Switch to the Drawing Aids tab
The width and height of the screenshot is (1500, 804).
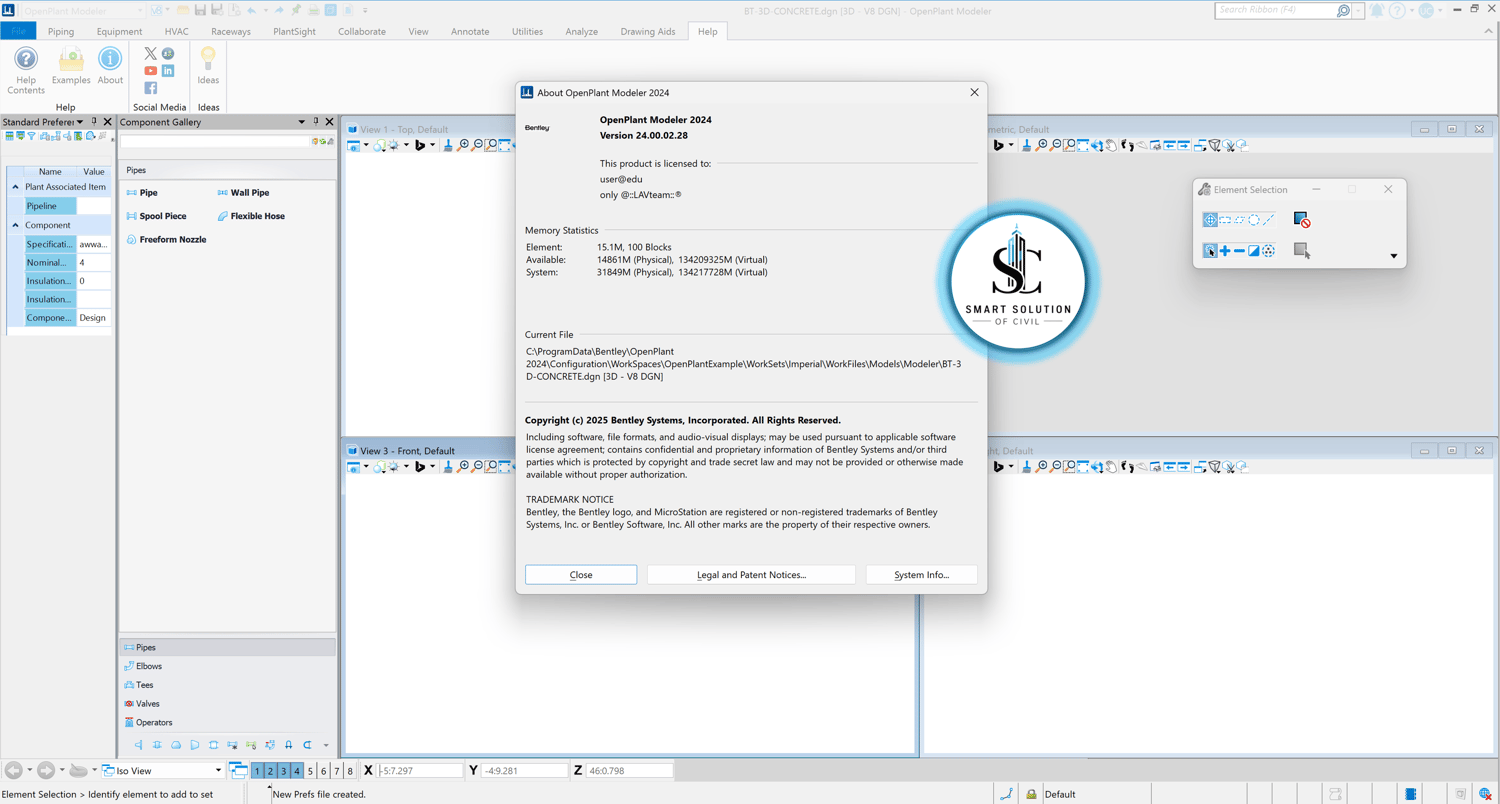tap(648, 31)
